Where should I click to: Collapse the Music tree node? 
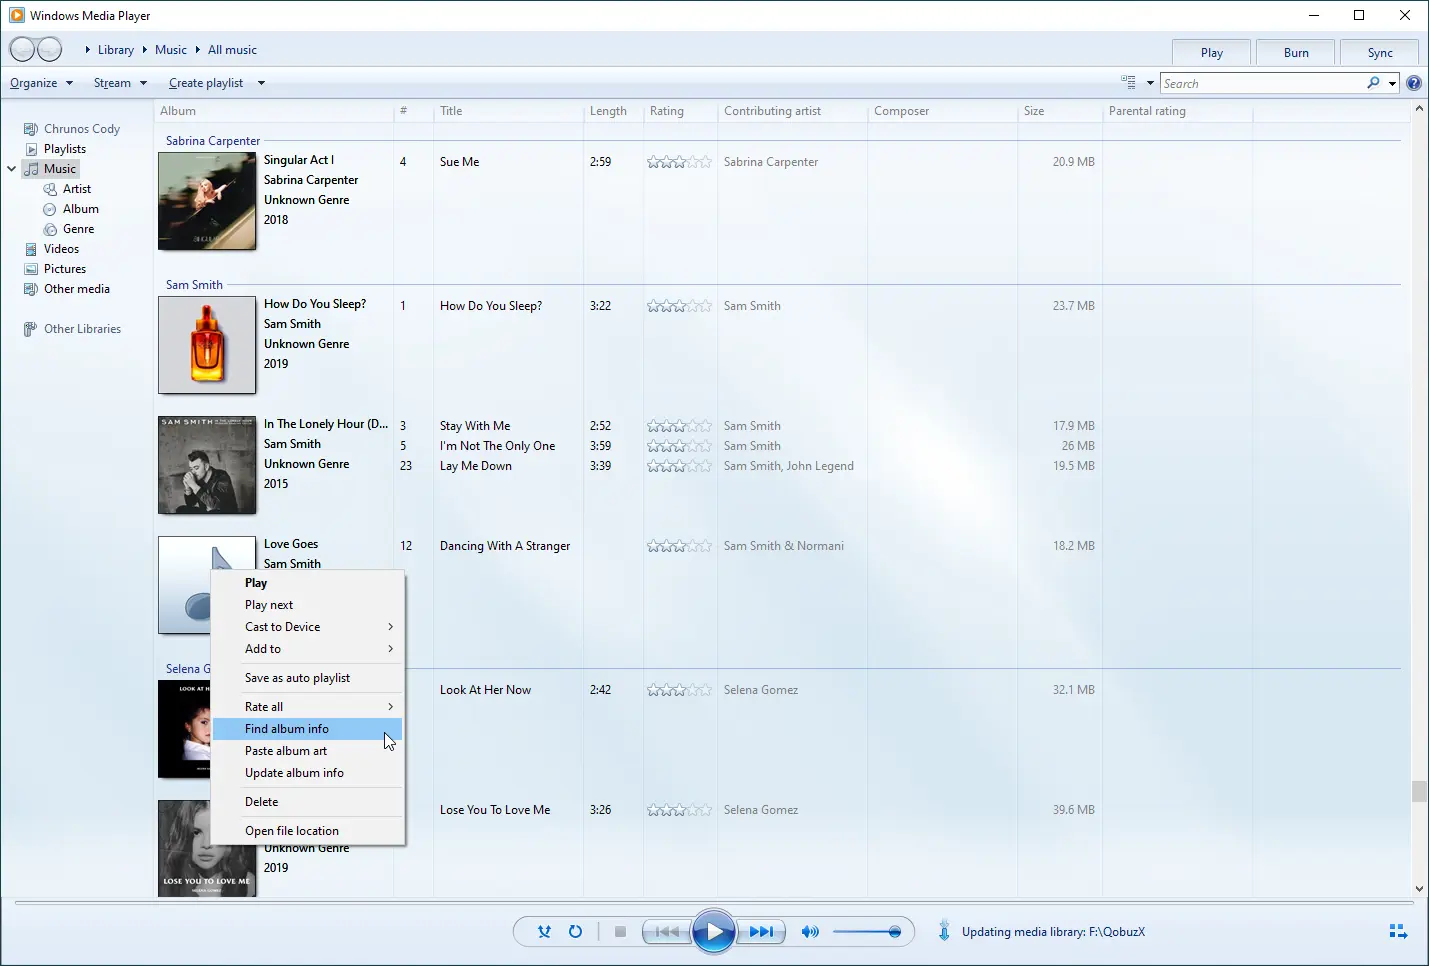click(11, 168)
